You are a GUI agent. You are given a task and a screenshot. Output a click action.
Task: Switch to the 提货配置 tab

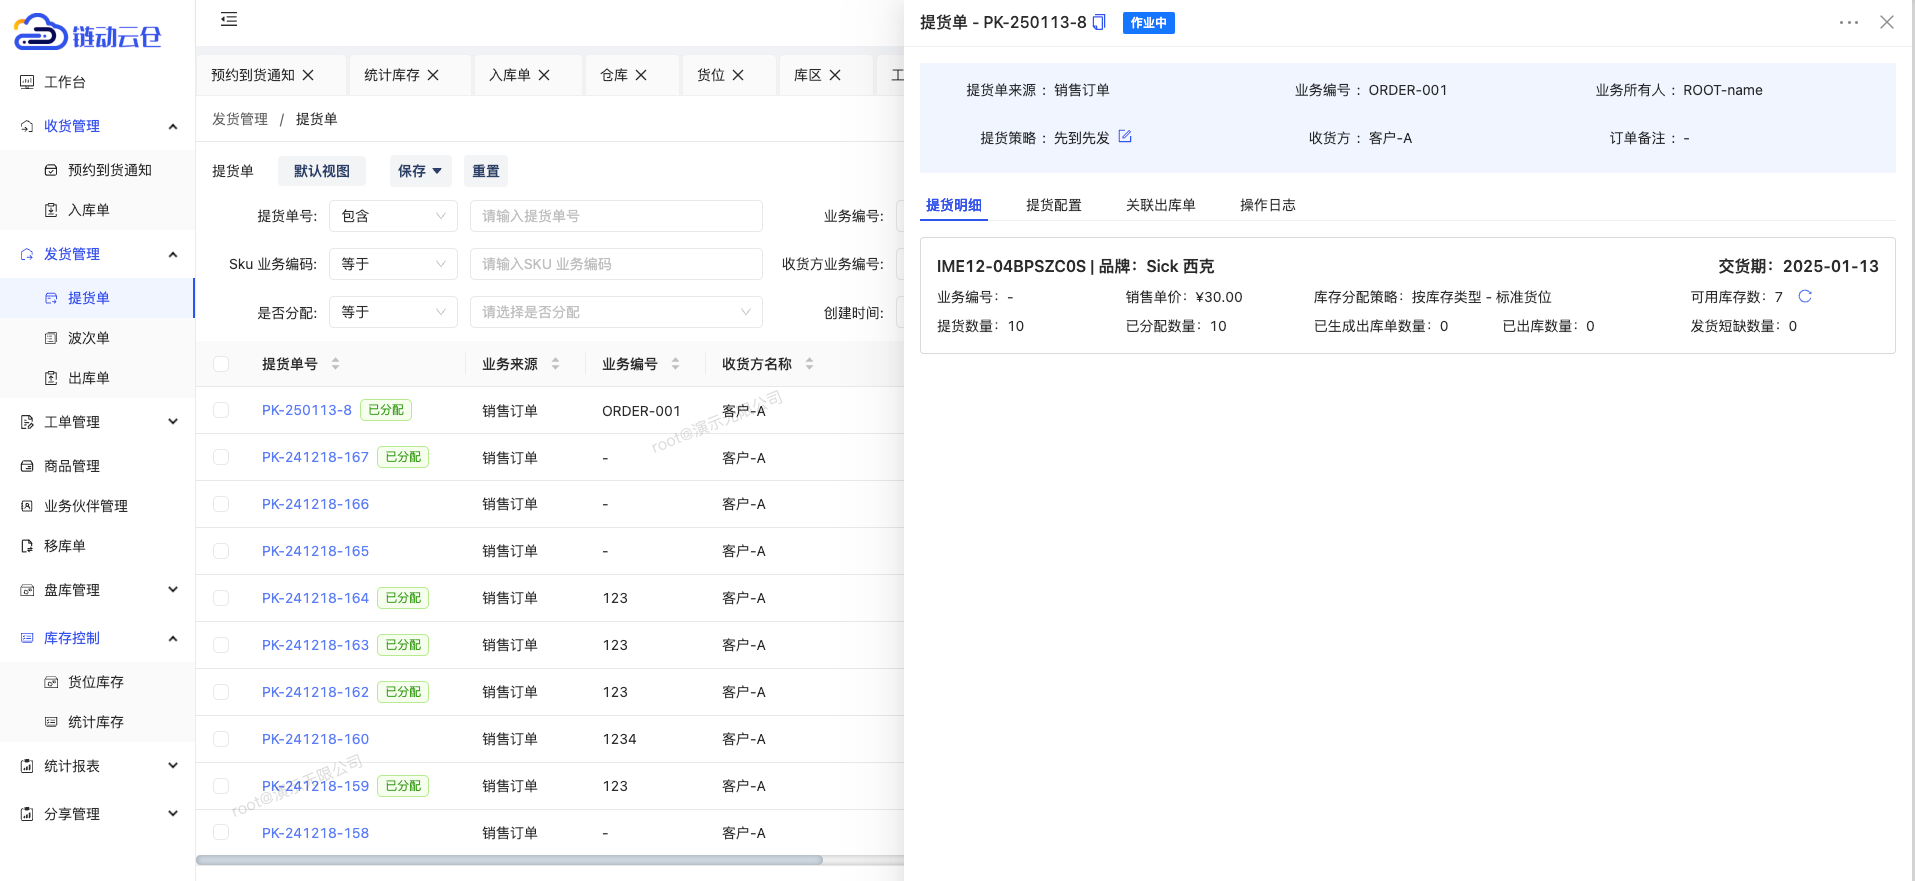click(x=1053, y=205)
